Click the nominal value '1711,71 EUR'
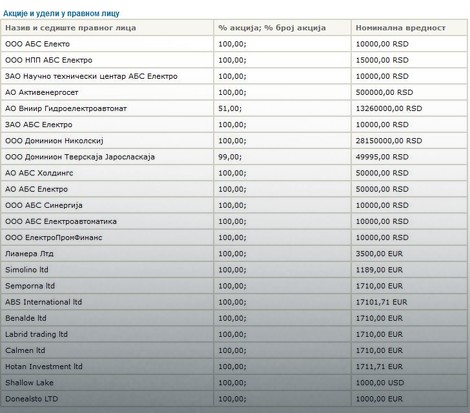Viewport: 470px width, 413px height. (379, 367)
